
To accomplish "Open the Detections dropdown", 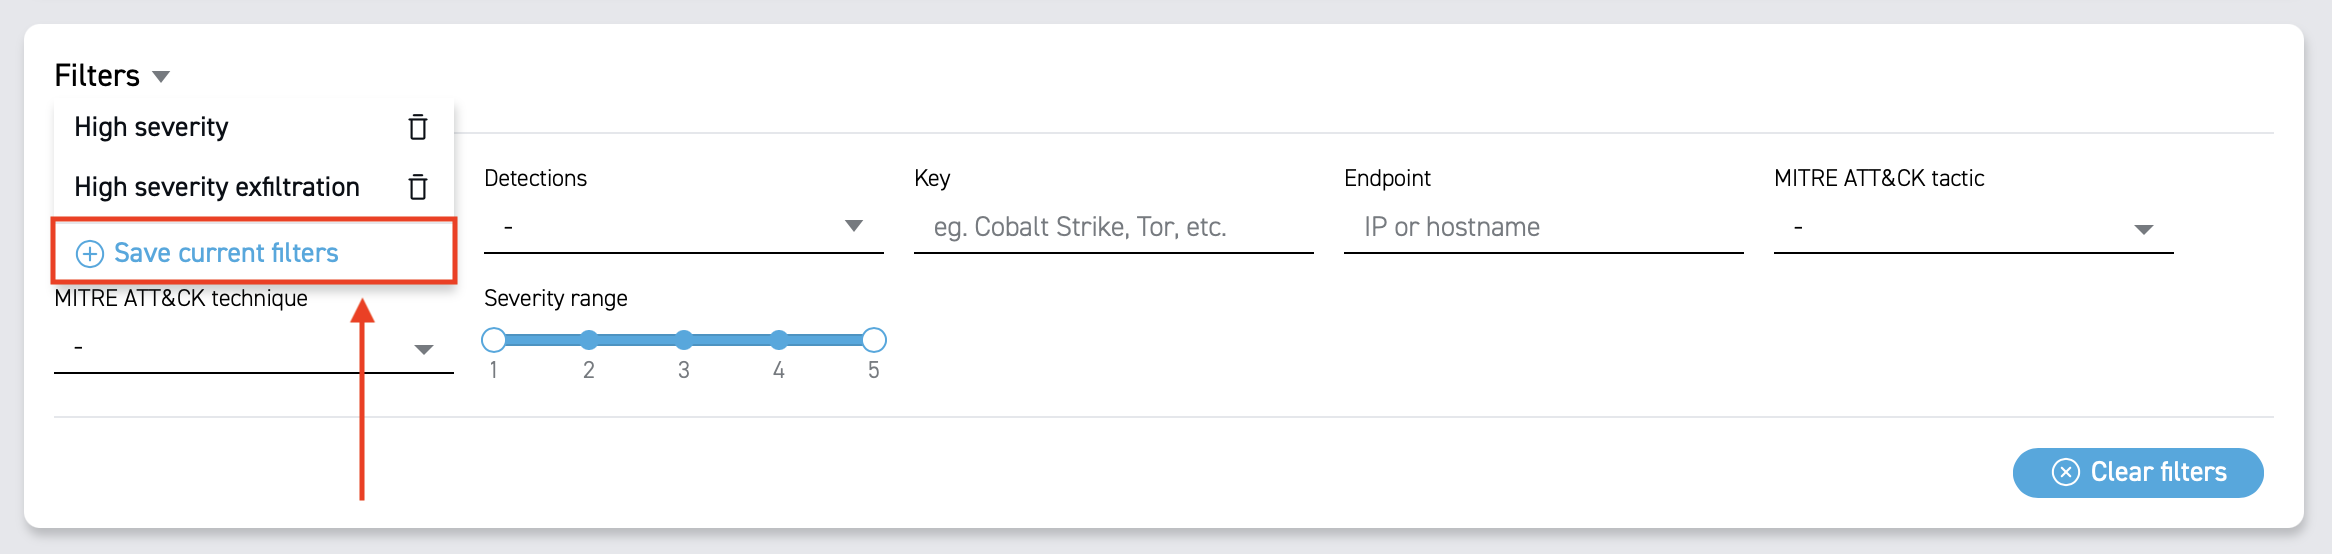I will (x=853, y=226).
